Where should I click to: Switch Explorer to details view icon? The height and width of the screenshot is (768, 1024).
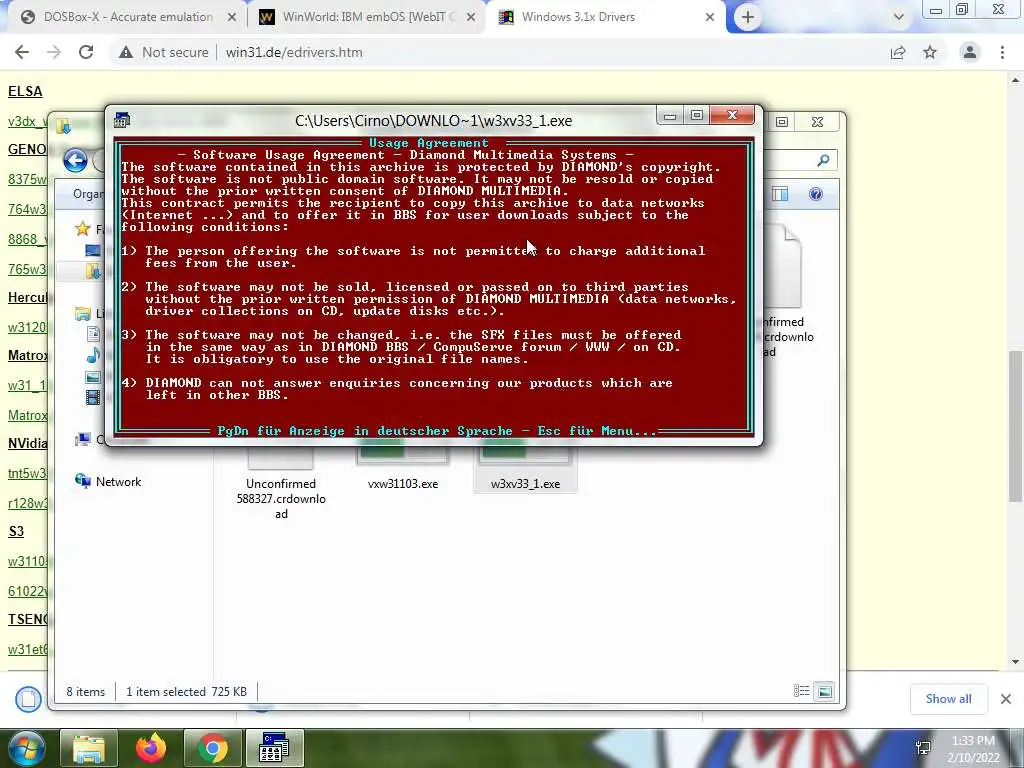pyautogui.click(x=801, y=691)
